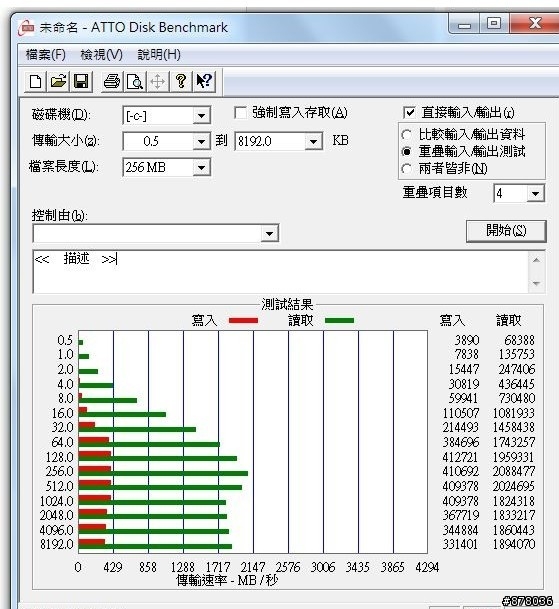Viewport: 559px width, 609px height.
Task: Click the 測試結果 group title
Action: 287,304
